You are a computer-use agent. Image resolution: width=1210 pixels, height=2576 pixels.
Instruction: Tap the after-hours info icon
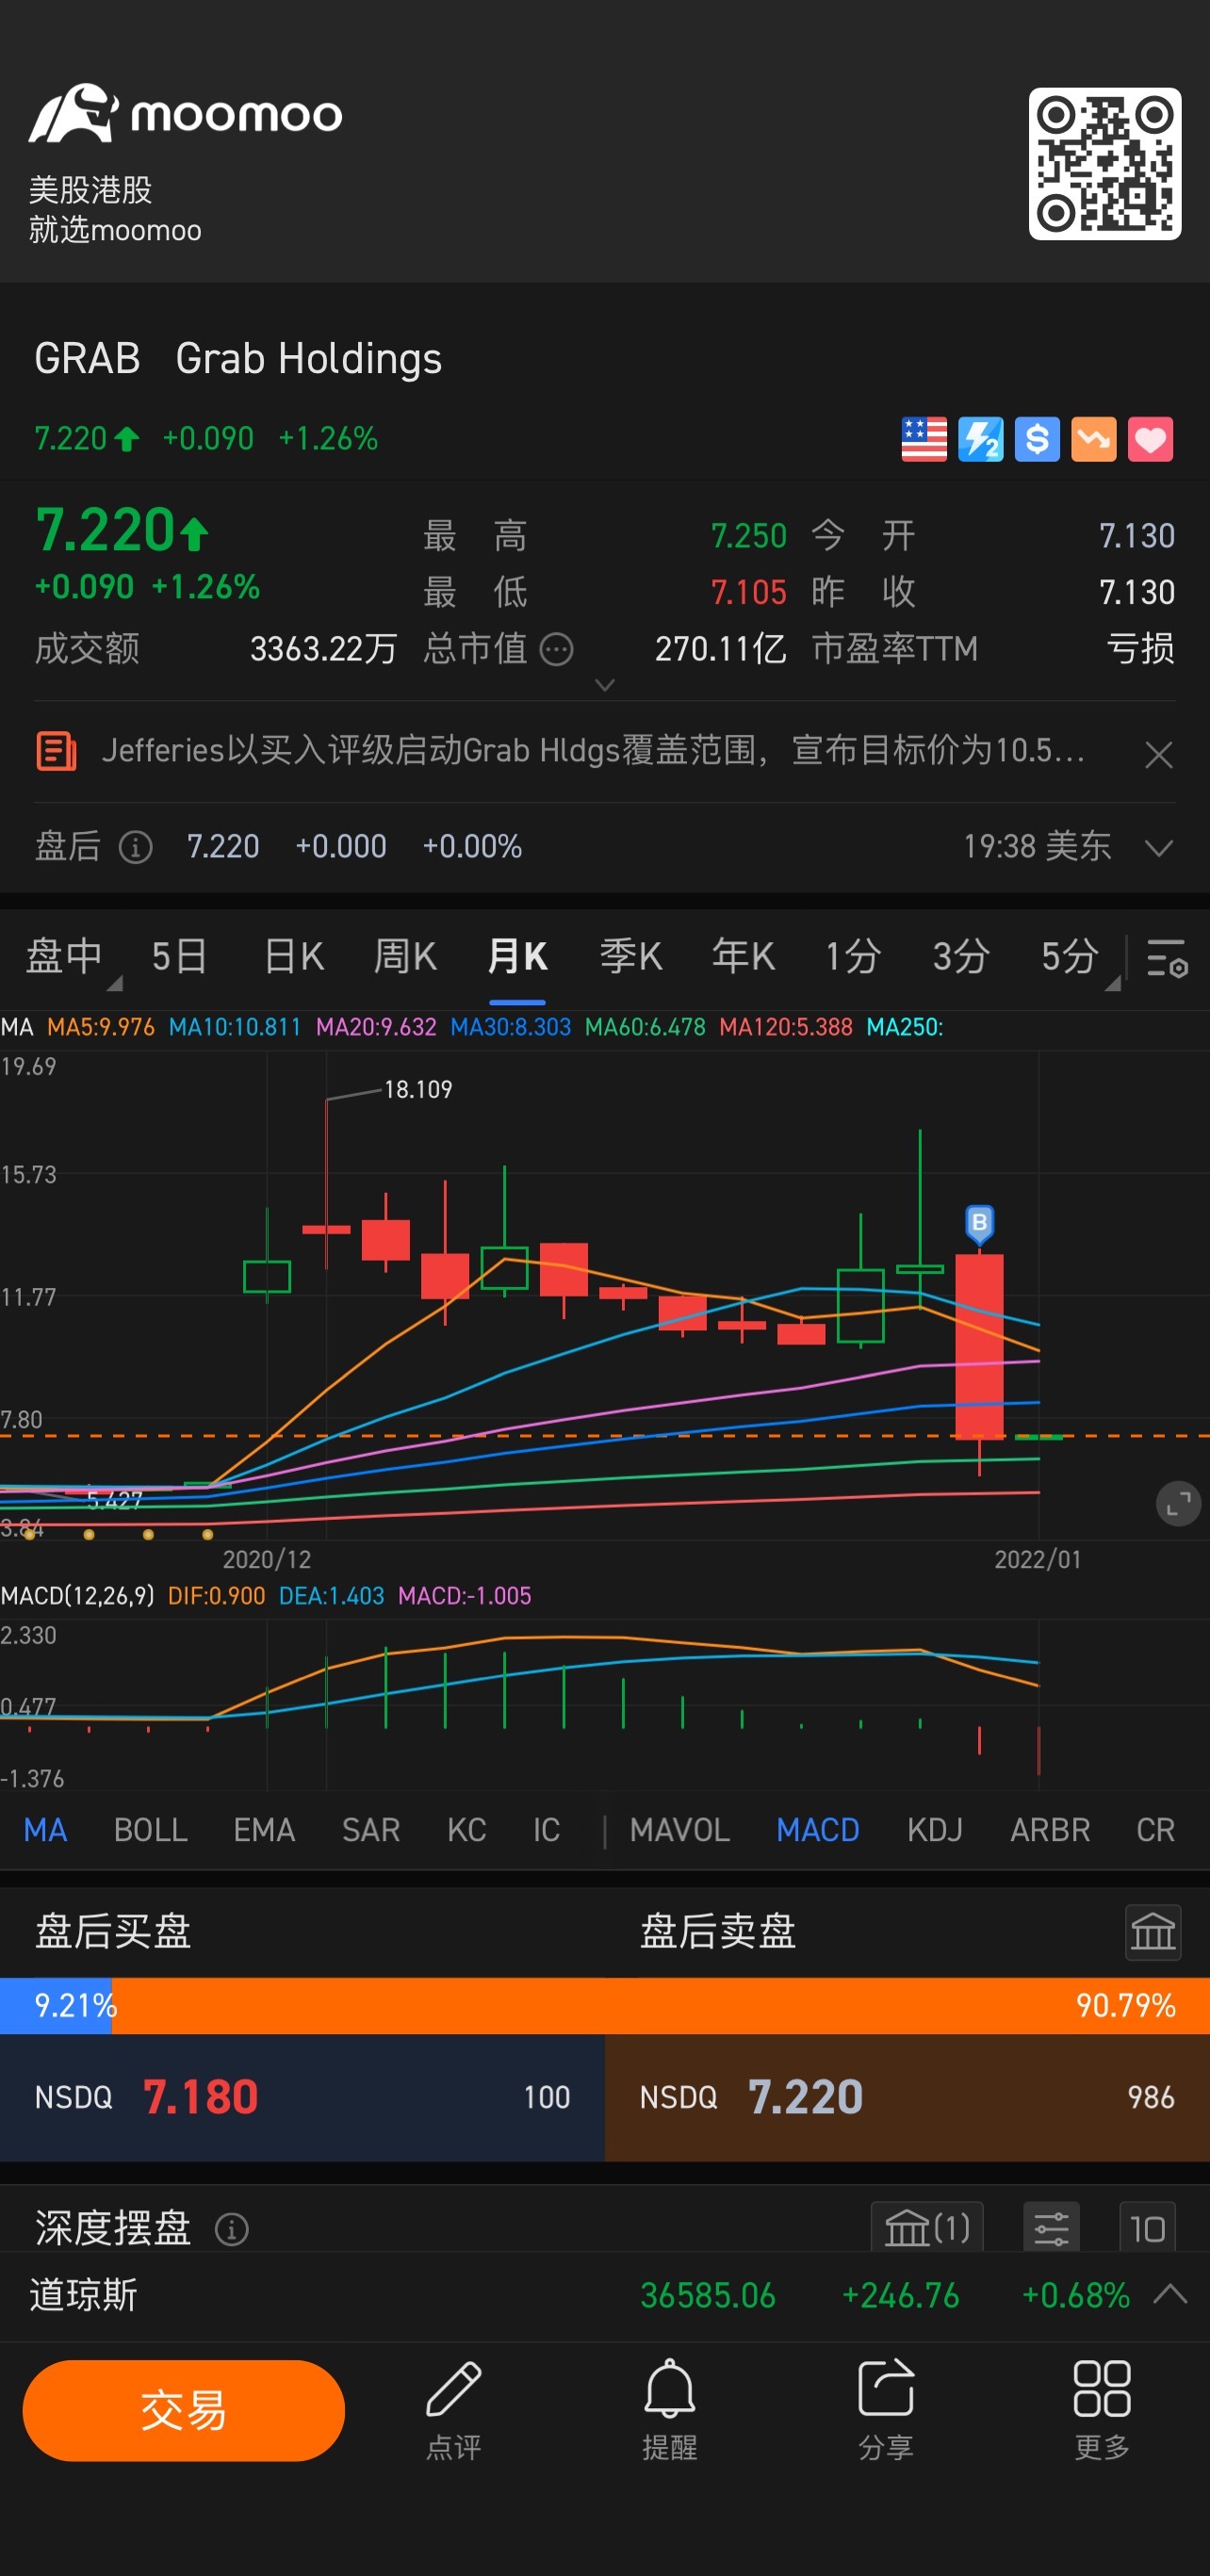tap(135, 847)
